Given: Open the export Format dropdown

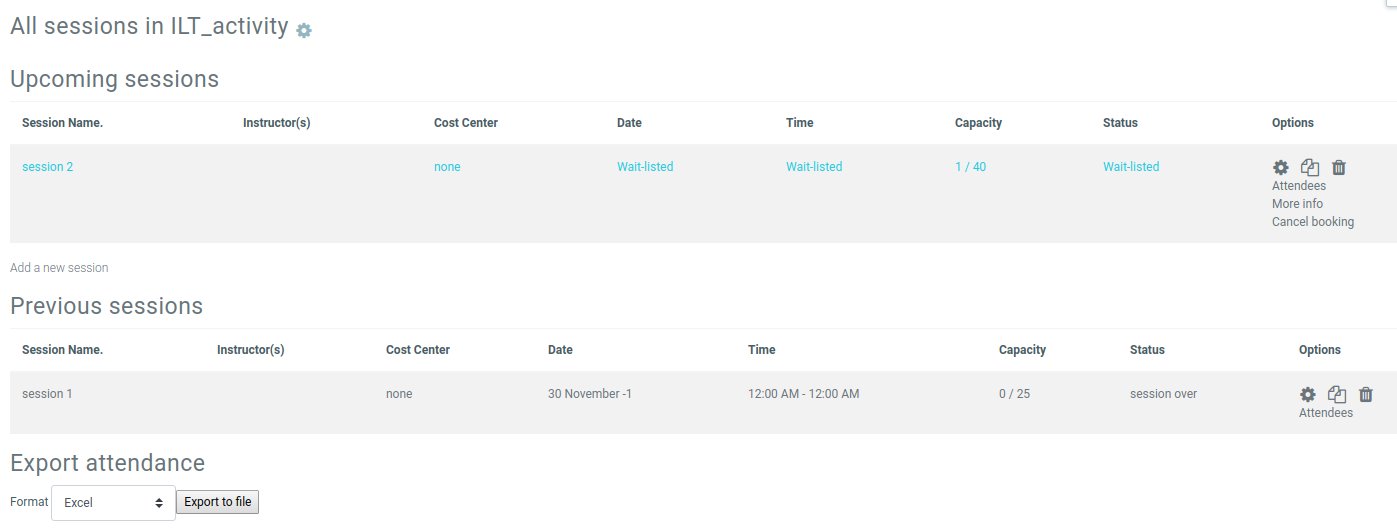Looking at the screenshot, I should [113, 503].
